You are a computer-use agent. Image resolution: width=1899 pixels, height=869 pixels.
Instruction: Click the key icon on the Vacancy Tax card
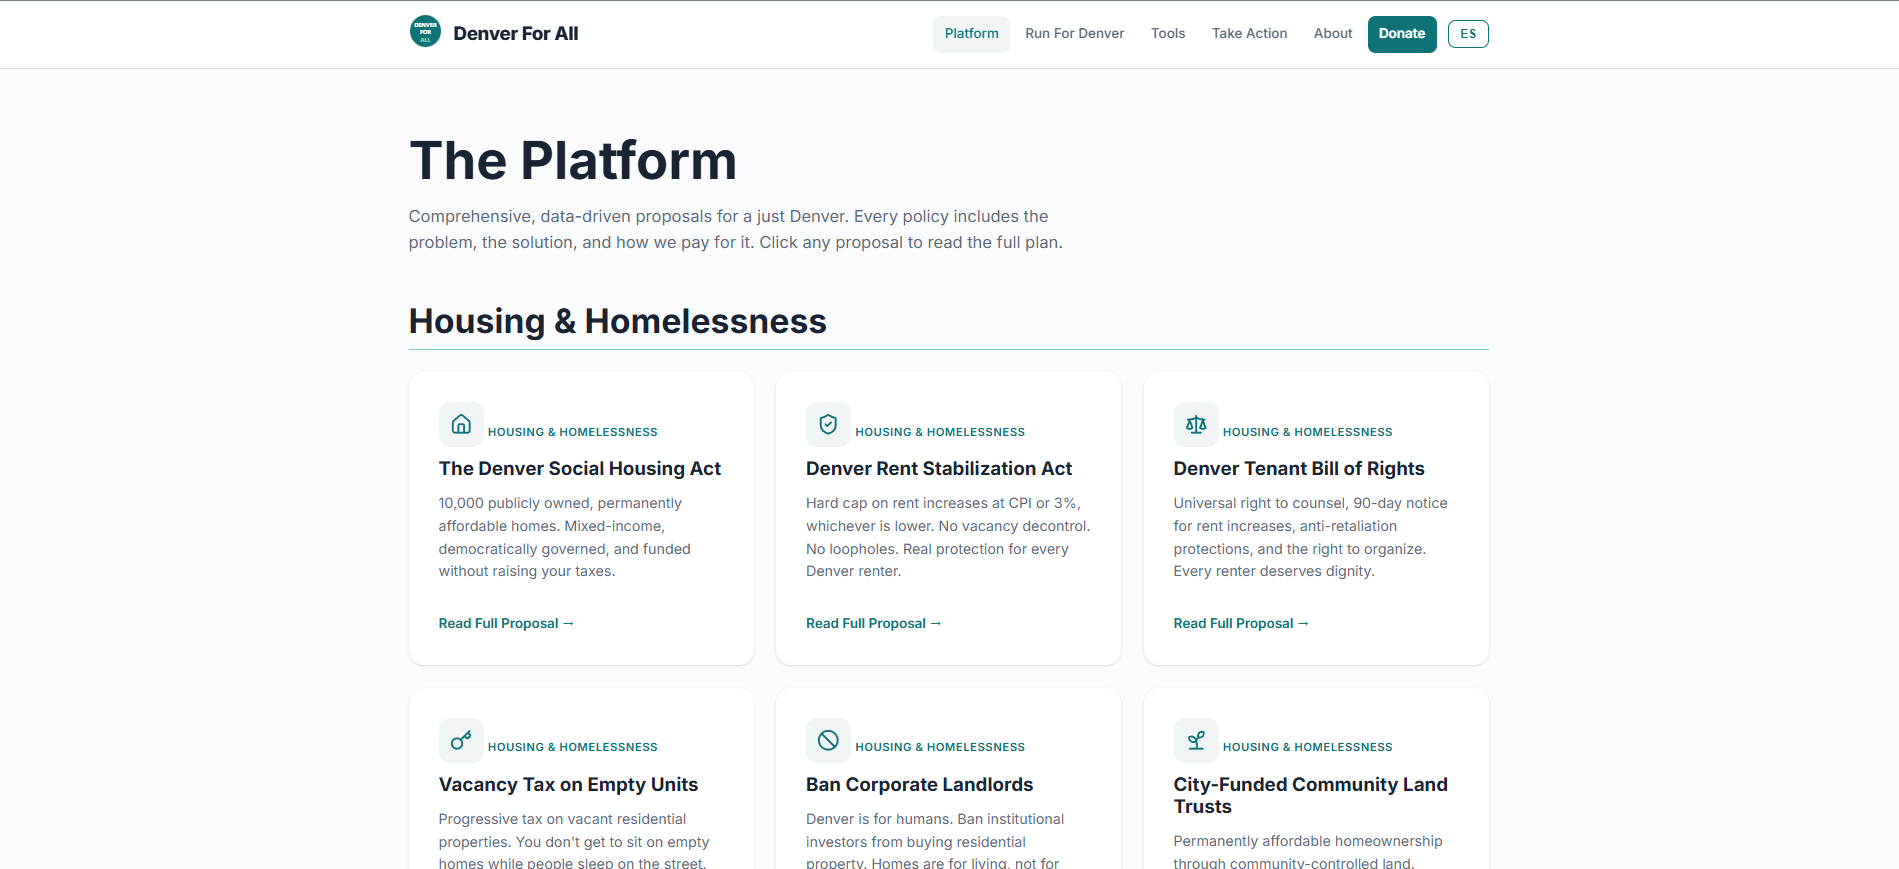[x=461, y=740]
